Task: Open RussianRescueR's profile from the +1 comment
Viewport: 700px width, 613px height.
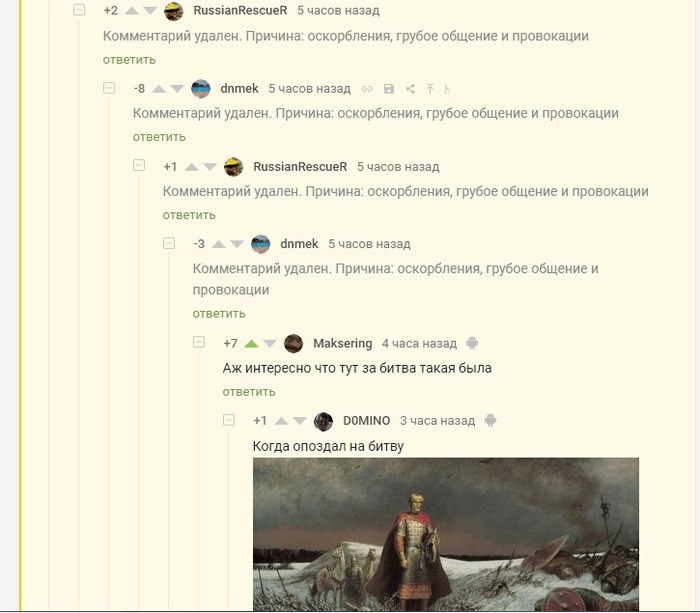Action: coord(300,167)
